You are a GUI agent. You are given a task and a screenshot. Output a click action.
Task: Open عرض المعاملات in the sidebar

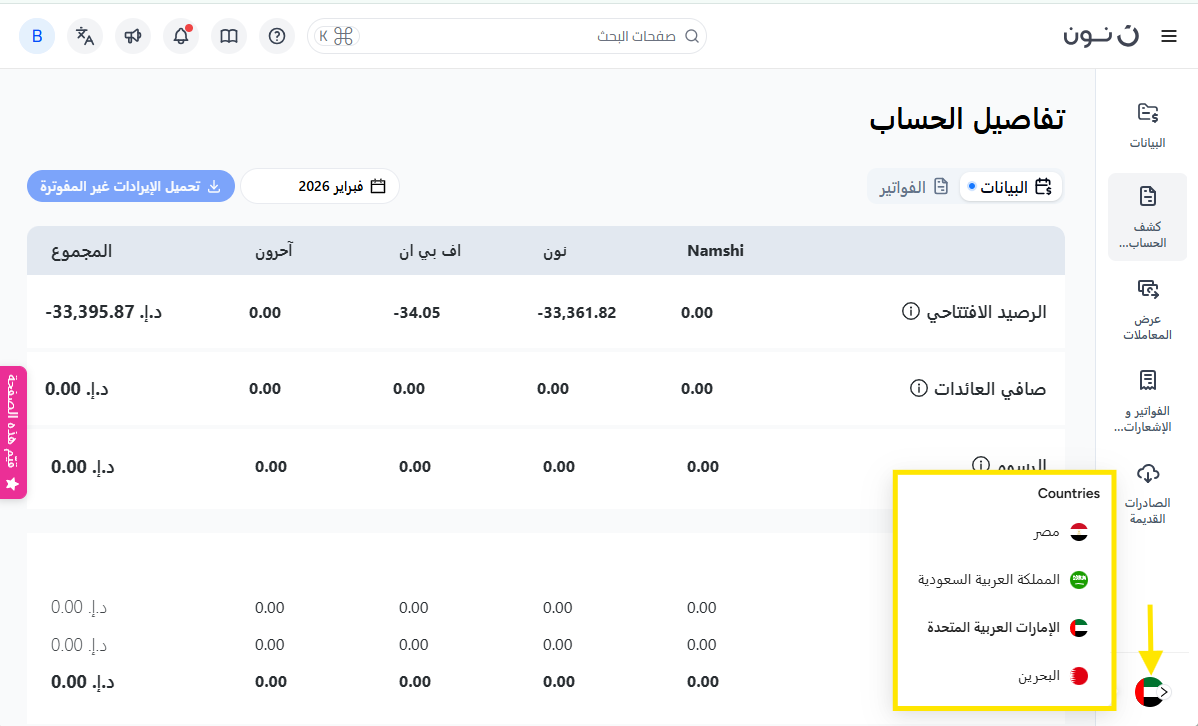pyautogui.click(x=1147, y=310)
